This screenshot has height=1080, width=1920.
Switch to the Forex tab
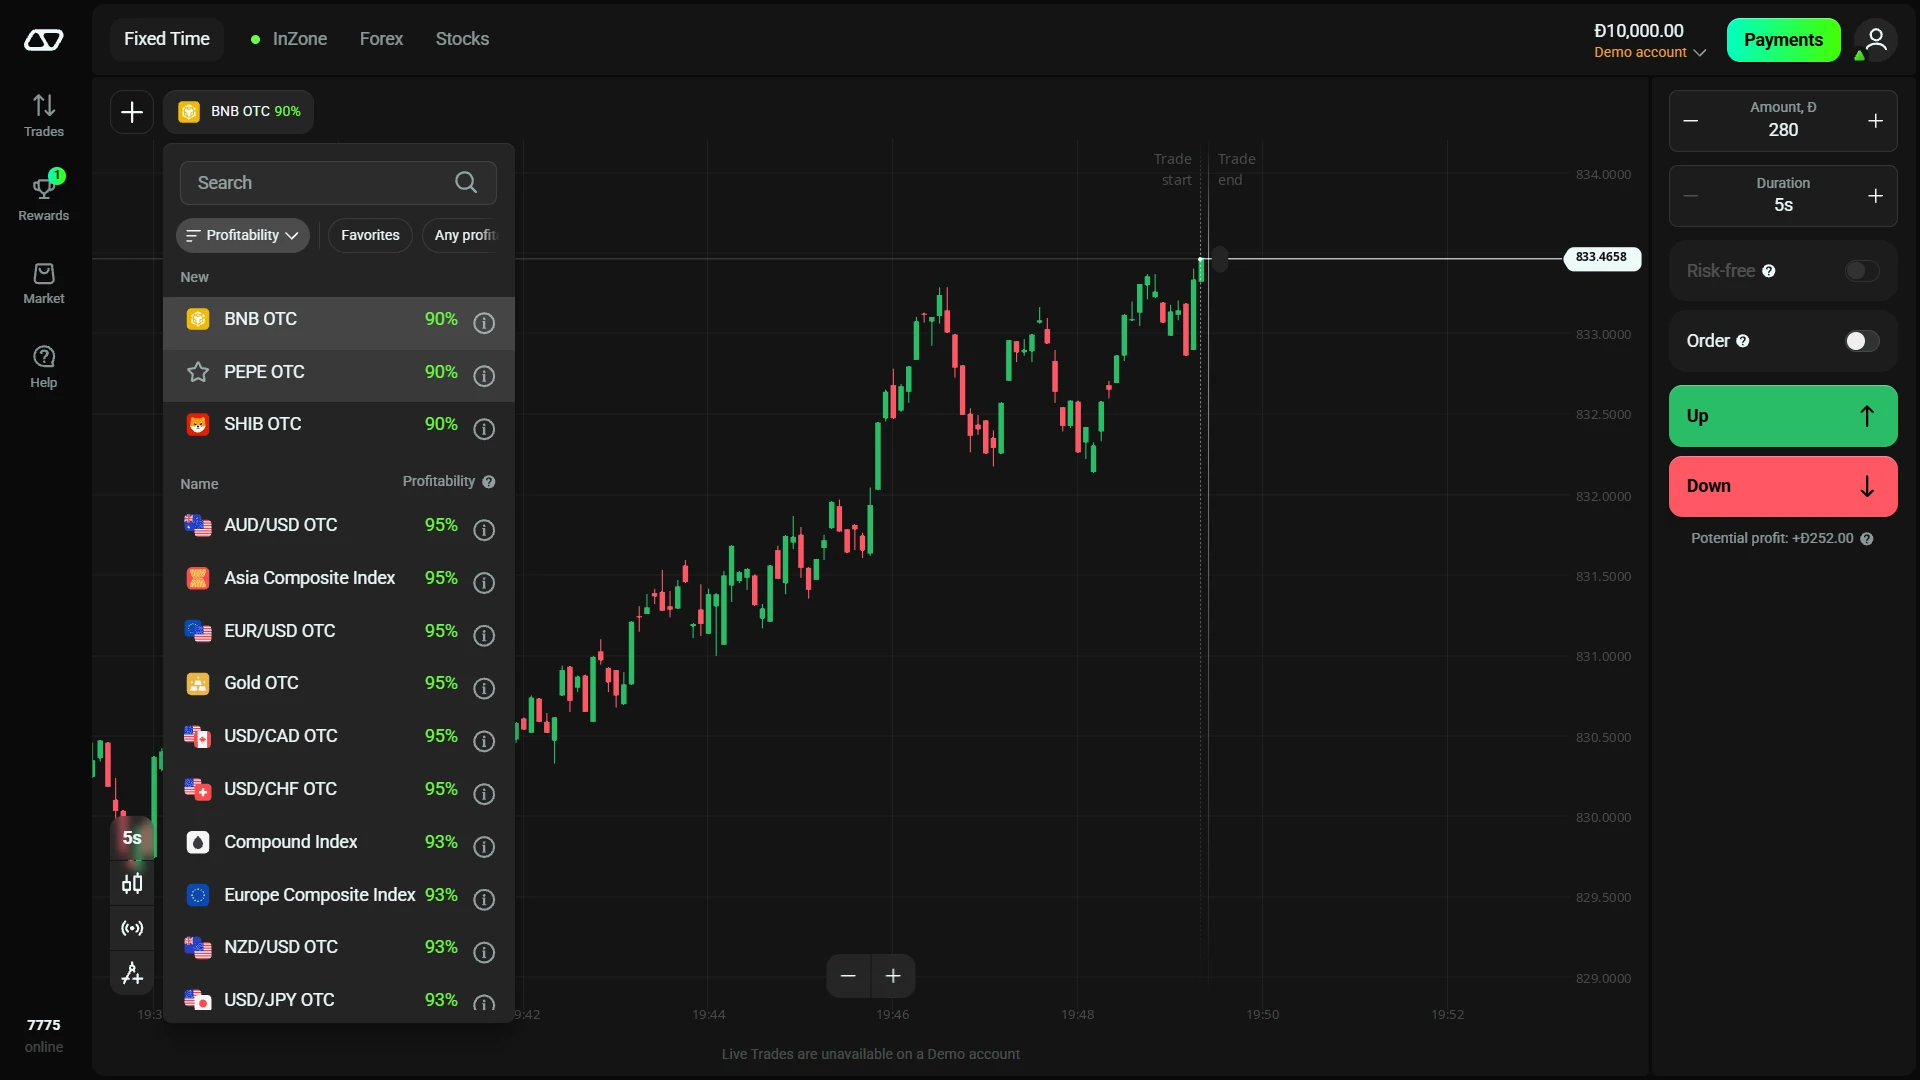381,39
